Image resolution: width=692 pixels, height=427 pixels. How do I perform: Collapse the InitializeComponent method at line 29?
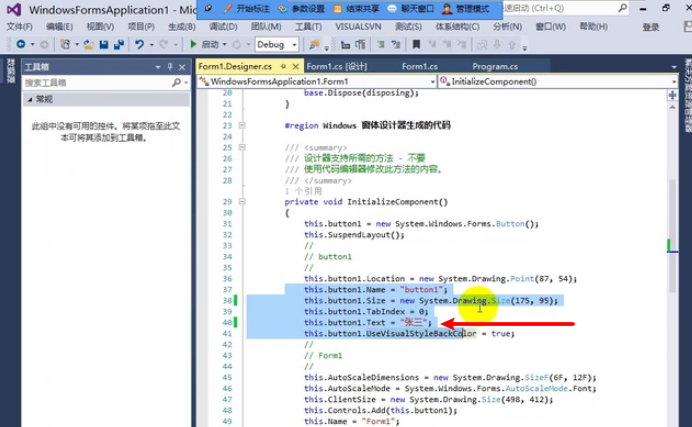242,202
